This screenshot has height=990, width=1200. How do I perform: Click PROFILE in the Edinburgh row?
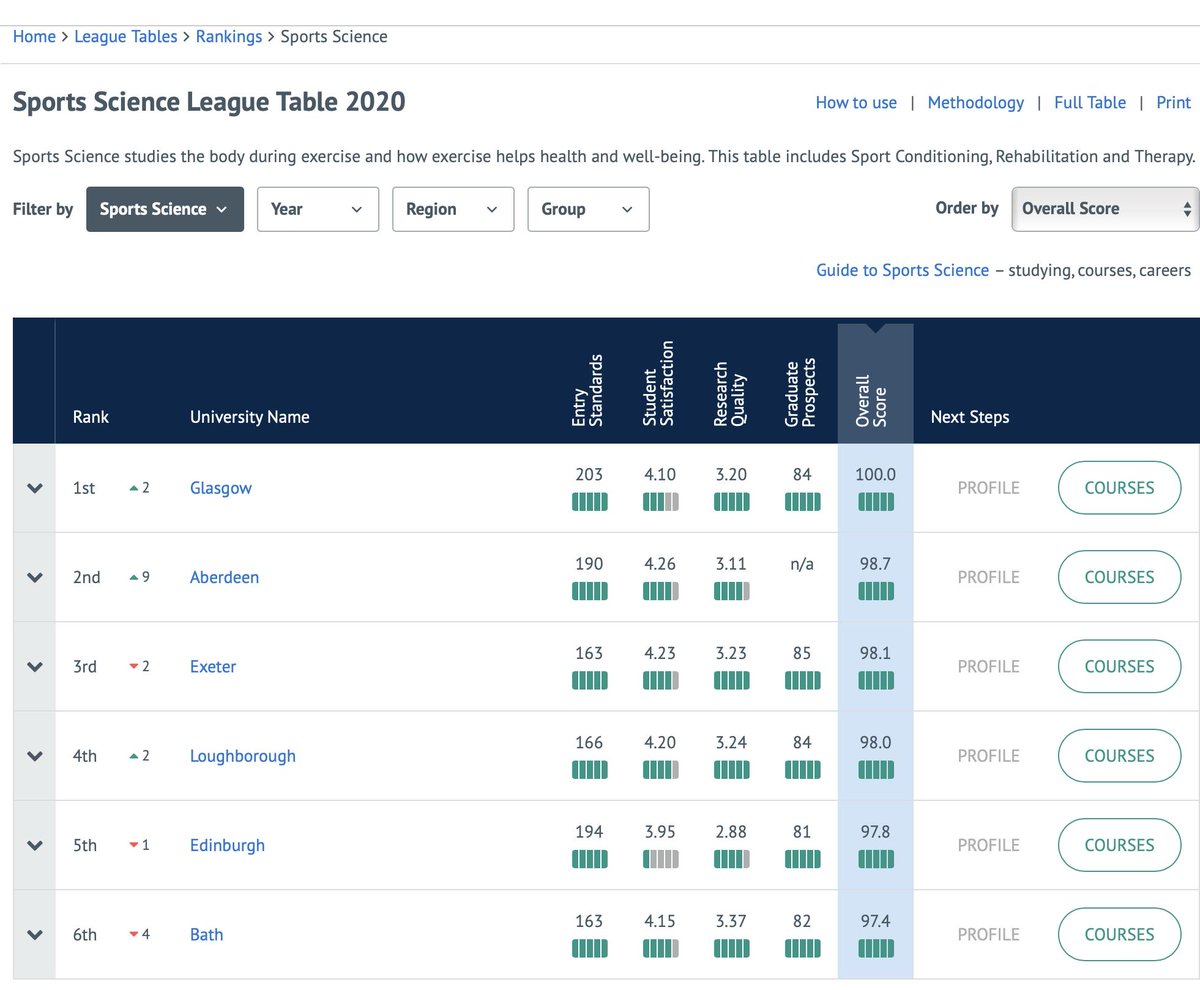(x=988, y=846)
